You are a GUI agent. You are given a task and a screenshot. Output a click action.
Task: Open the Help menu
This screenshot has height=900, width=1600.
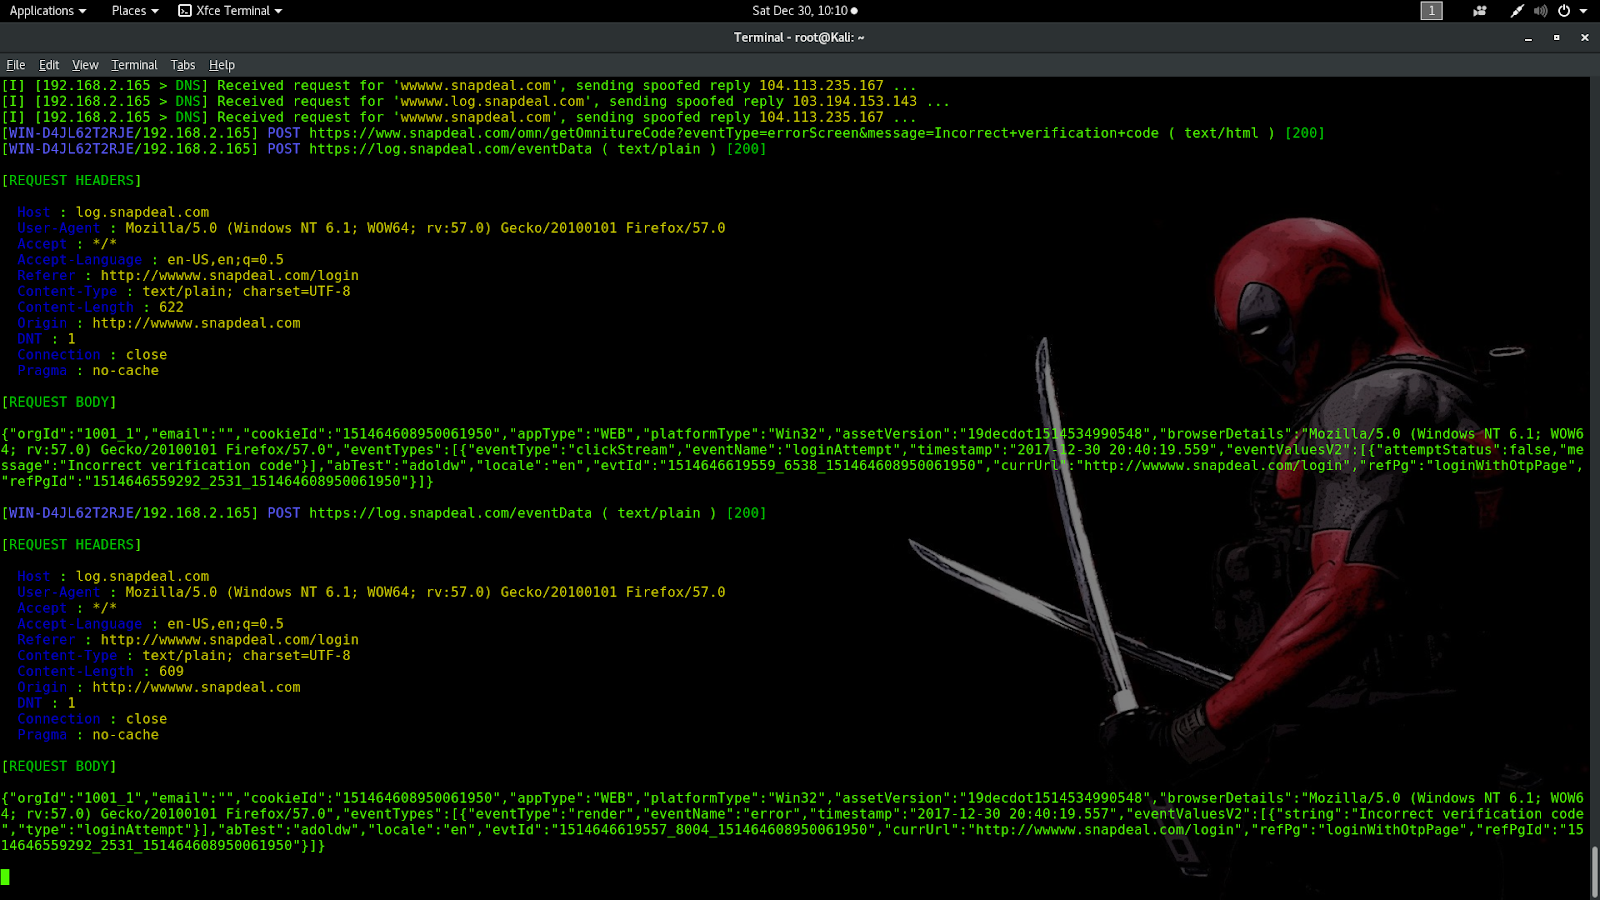coord(222,65)
